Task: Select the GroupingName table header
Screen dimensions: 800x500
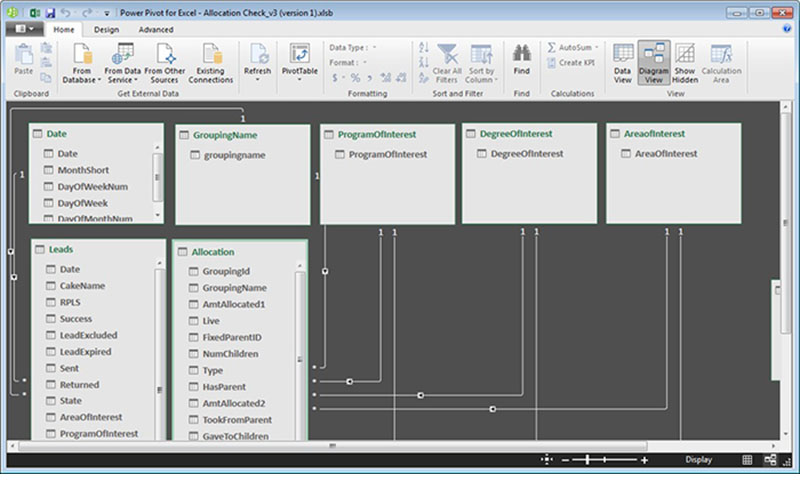Action: (x=242, y=135)
